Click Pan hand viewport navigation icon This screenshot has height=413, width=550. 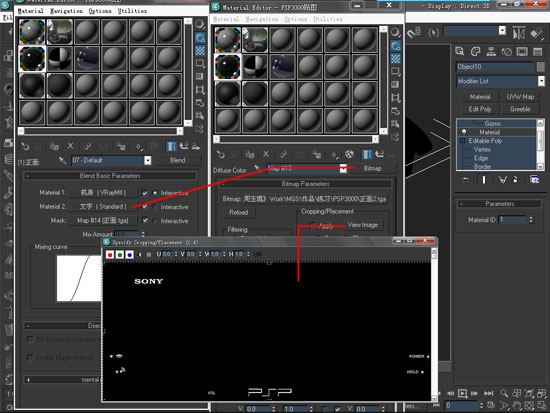(x=516, y=406)
